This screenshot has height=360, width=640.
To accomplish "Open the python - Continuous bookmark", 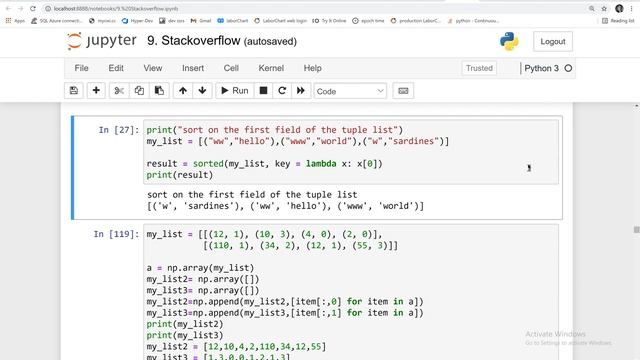I will tap(473, 20).
